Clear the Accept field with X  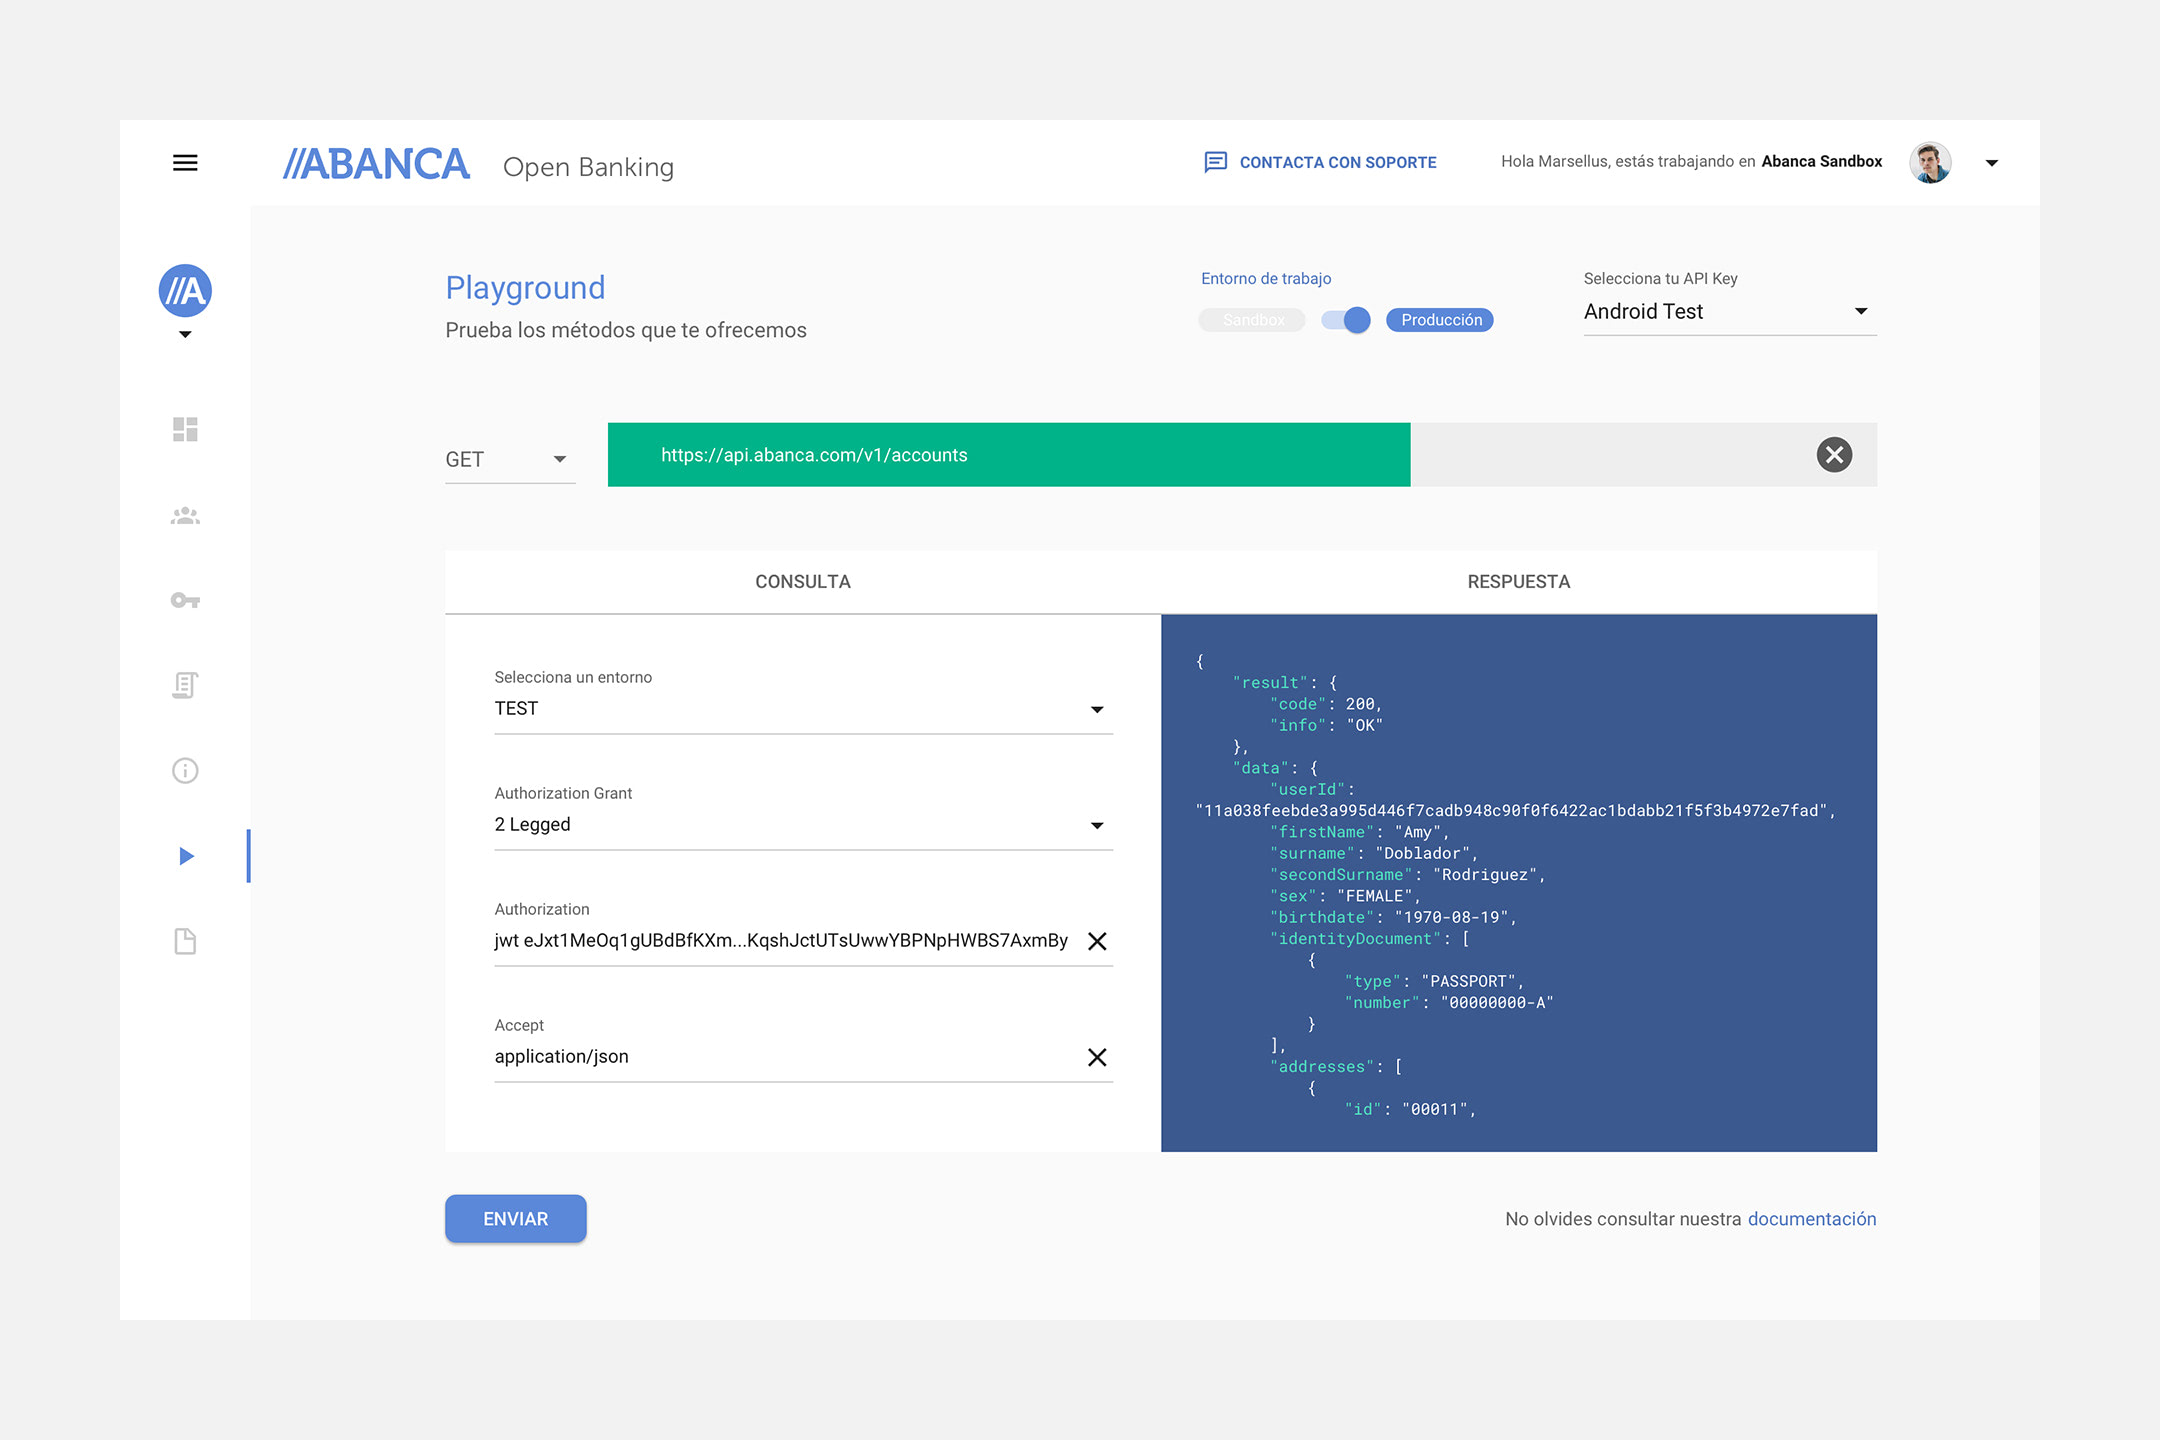(x=1097, y=1057)
